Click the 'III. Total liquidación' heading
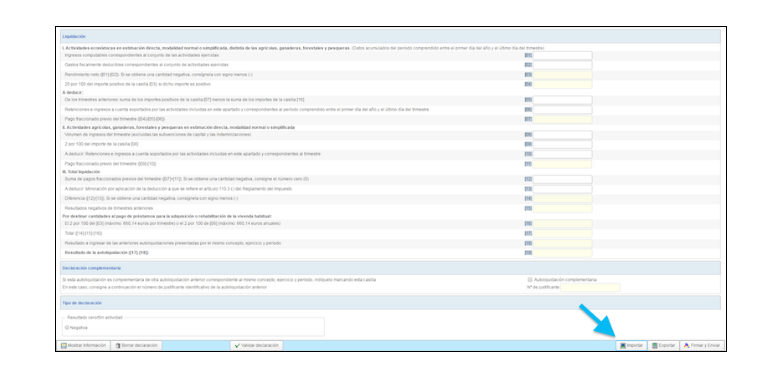Screen dimensions: 761x376 click(81, 172)
